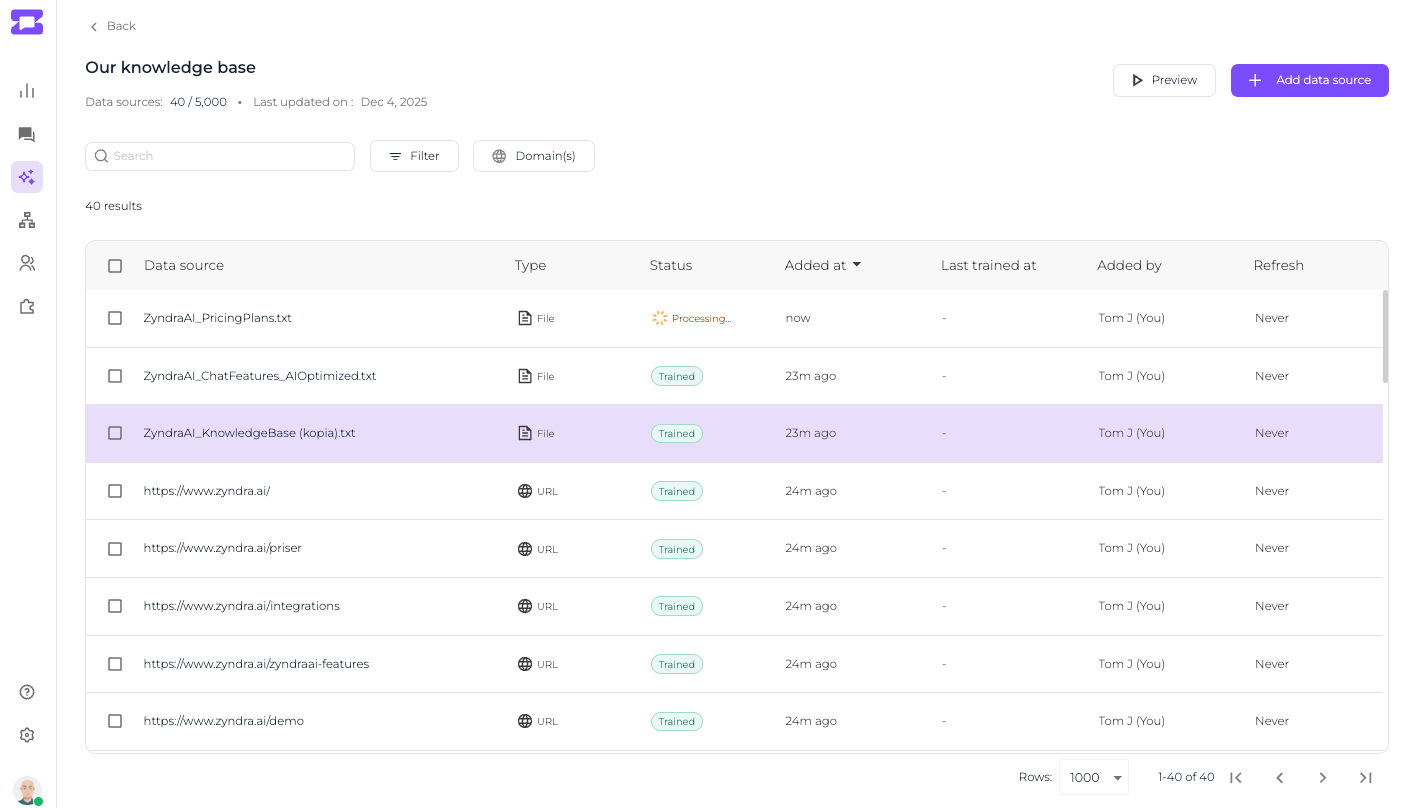The image size is (1413, 808).
Task: Click the Status column header
Action: pos(671,265)
